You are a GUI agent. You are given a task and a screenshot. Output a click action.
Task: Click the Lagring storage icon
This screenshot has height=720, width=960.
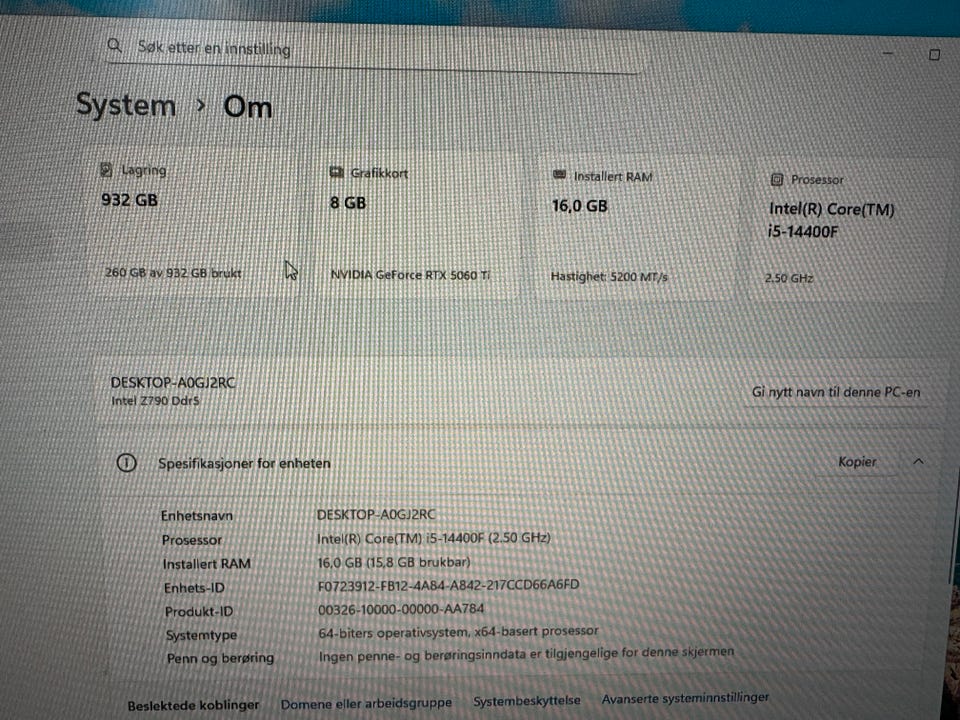107,170
